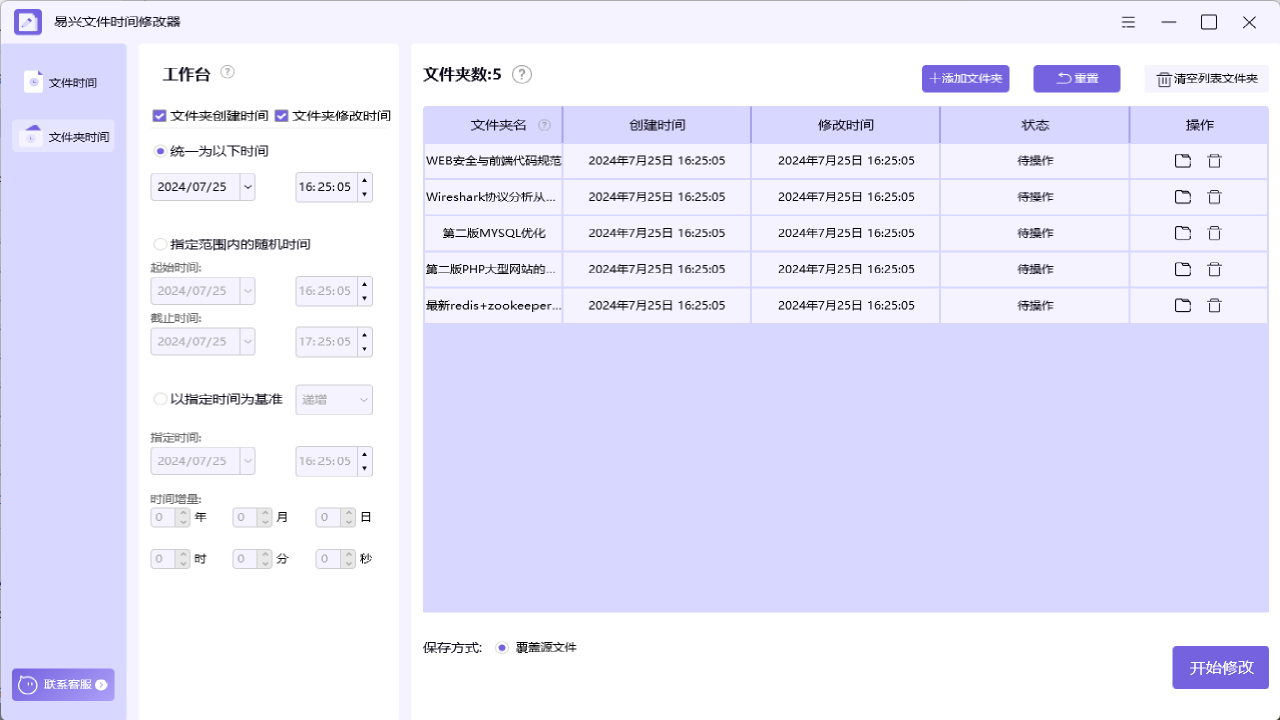Uncheck the 文件夹创建时间 checkbox
Image resolution: width=1280 pixels, height=720 pixels.
pyautogui.click(x=160, y=115)
